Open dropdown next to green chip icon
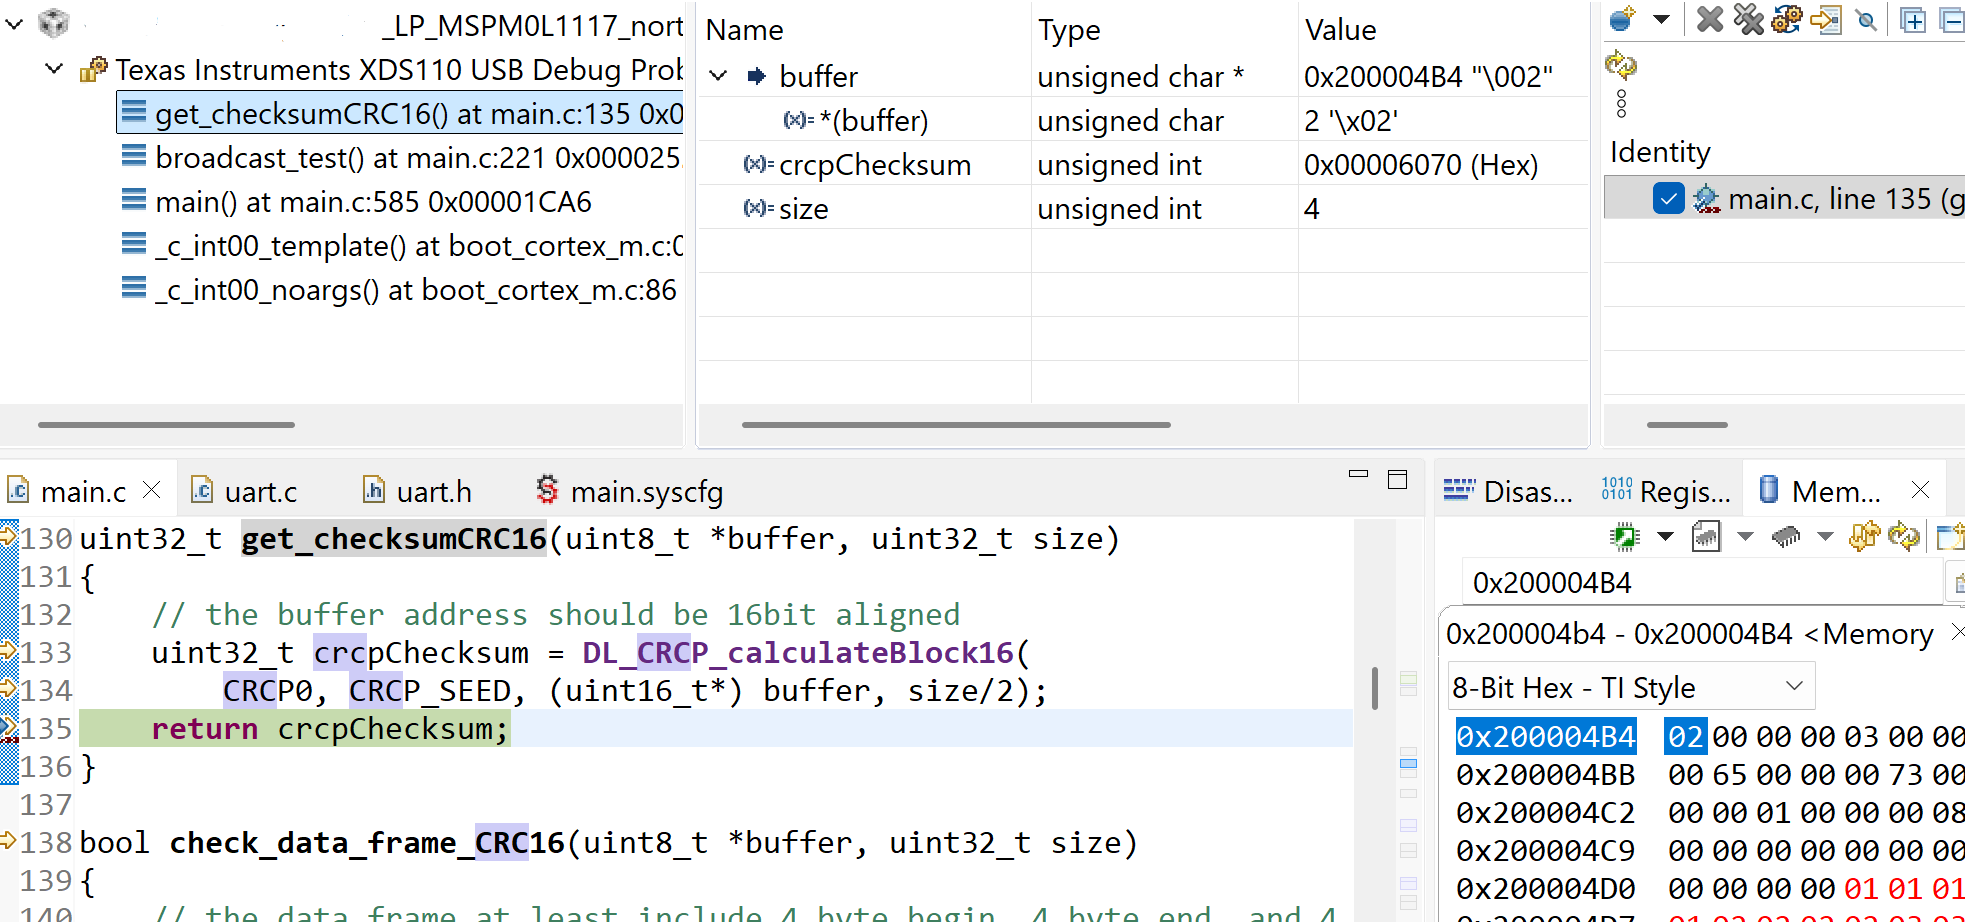This screenshot has width=1965, height=922. (x=1665, y=537)
